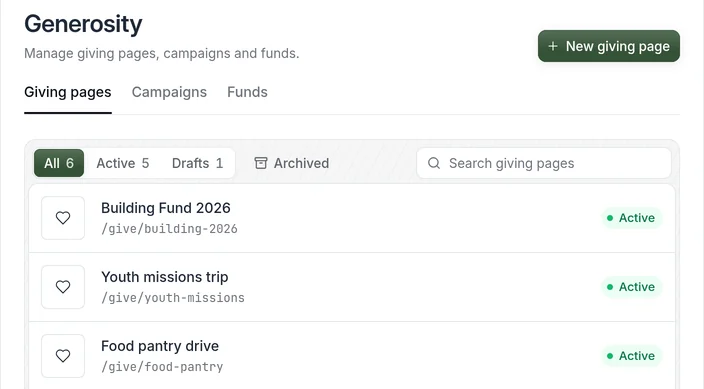704x389 pixels.
Task: Switch to the Giving pages tab
Action: 68,92
